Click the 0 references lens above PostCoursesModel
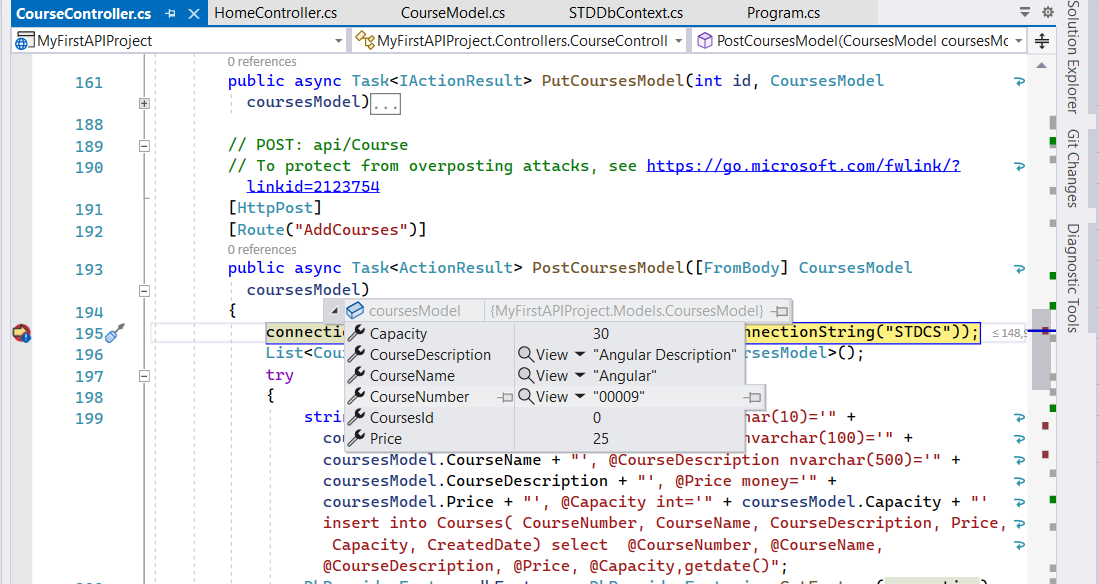Screen dimensions: 1099x584 [261, 250]
